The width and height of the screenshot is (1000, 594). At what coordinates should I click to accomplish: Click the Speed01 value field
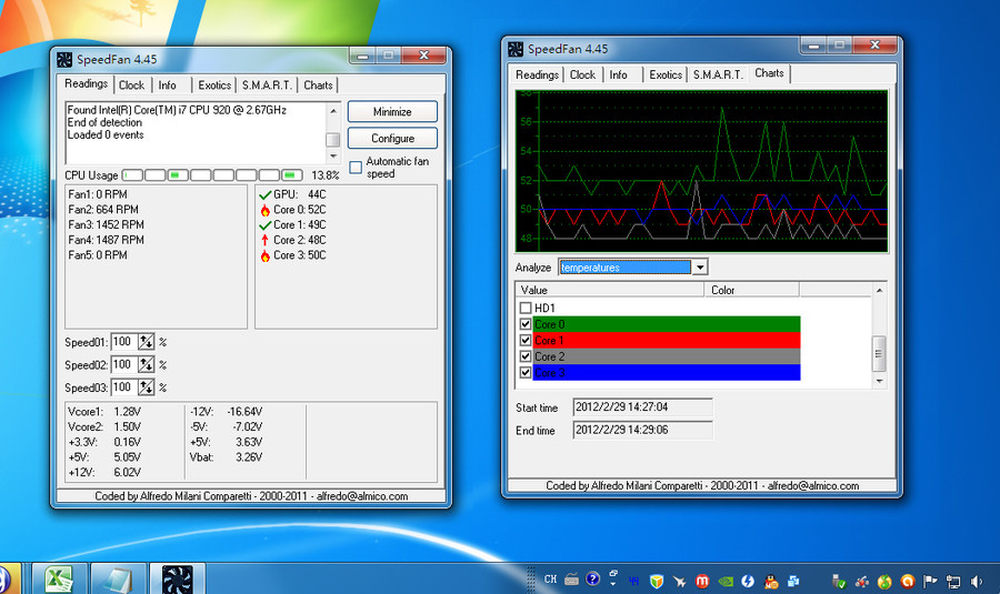click(124, 342)
